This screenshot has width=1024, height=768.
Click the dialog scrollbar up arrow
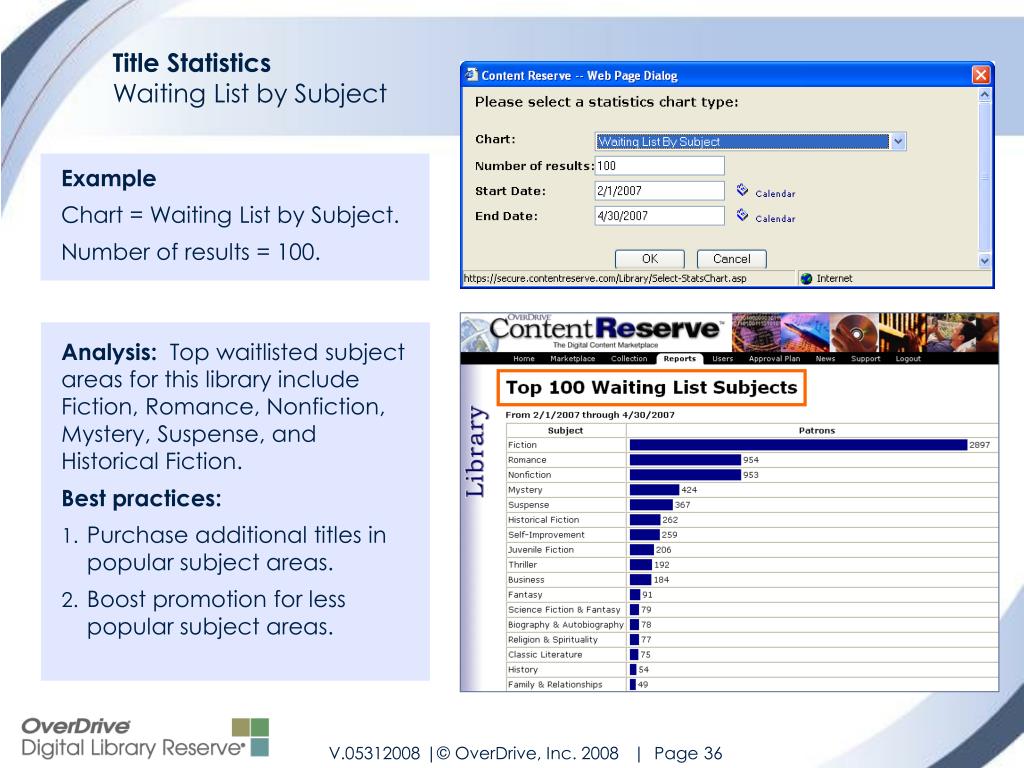point(985,95)
